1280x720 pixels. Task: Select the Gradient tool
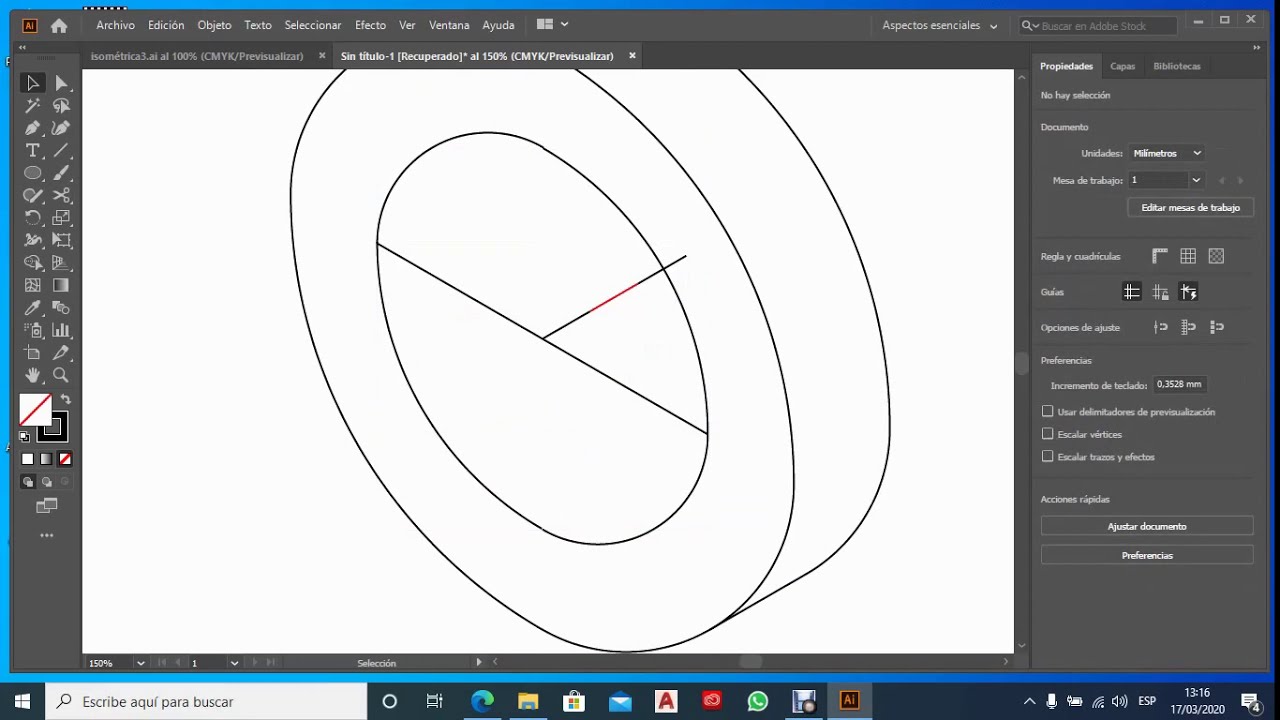coord(61,285)
